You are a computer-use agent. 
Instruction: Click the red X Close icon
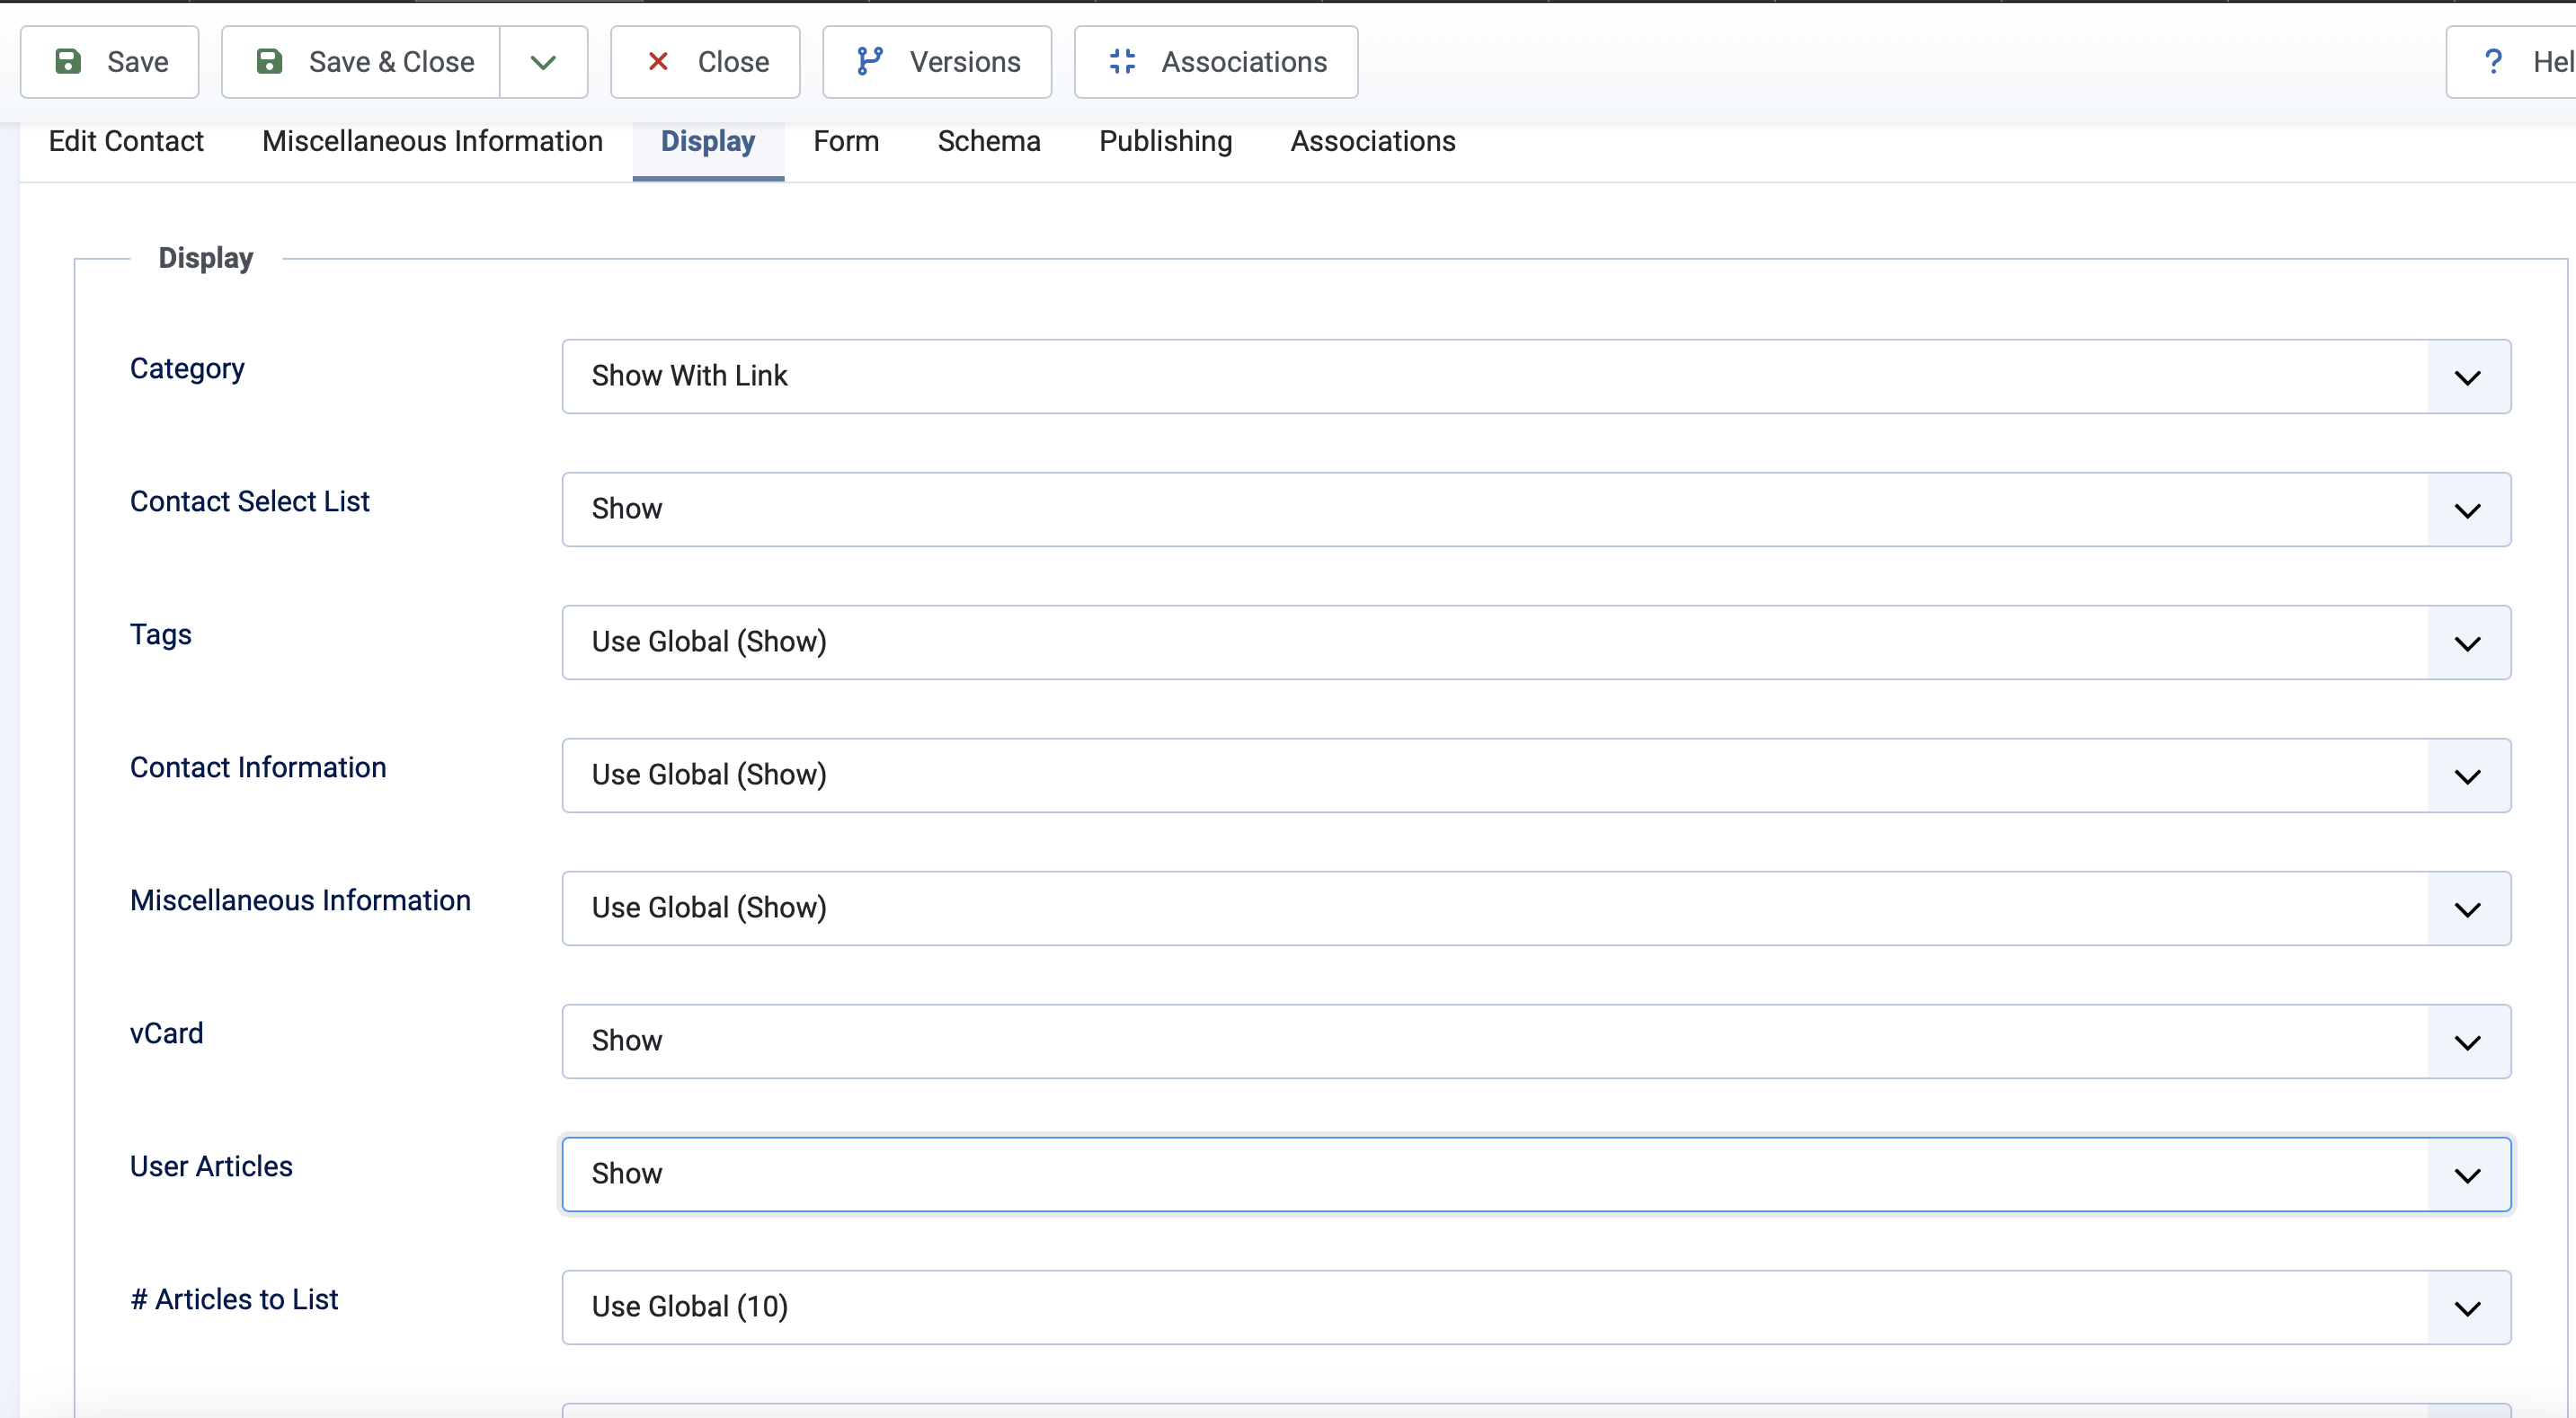[x=658, y=62]
